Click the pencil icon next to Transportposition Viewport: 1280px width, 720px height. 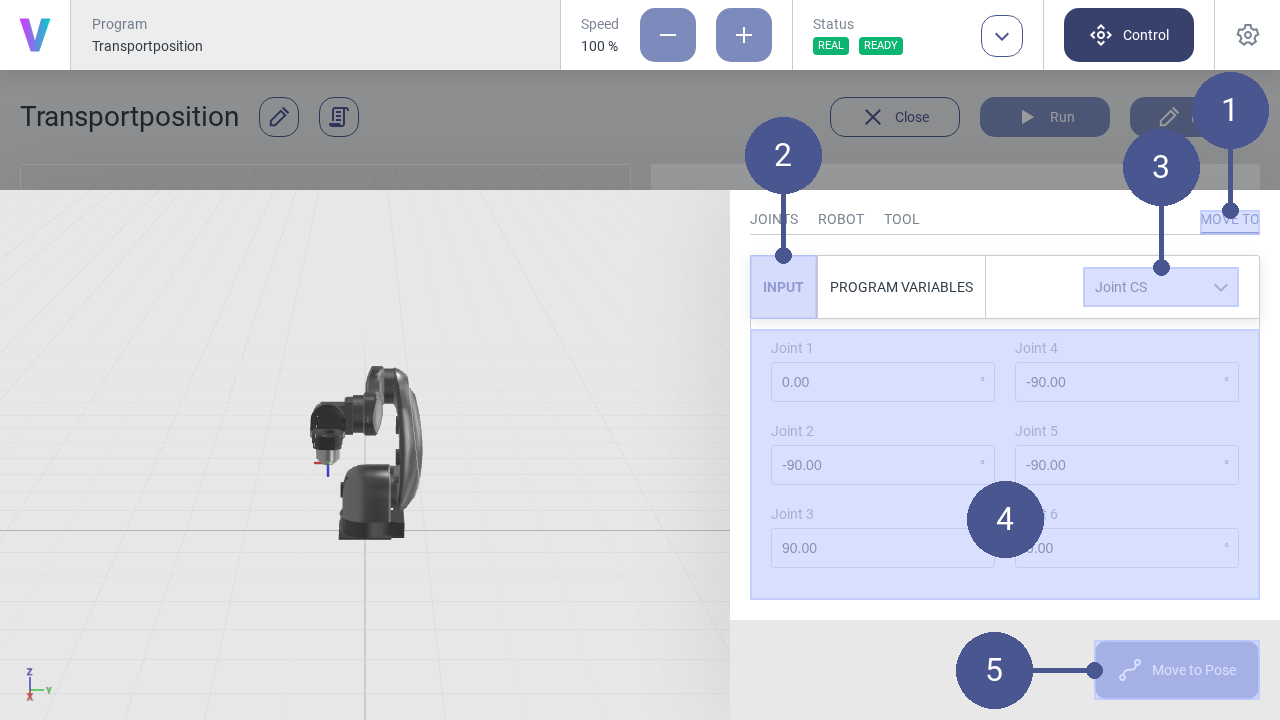279,117
